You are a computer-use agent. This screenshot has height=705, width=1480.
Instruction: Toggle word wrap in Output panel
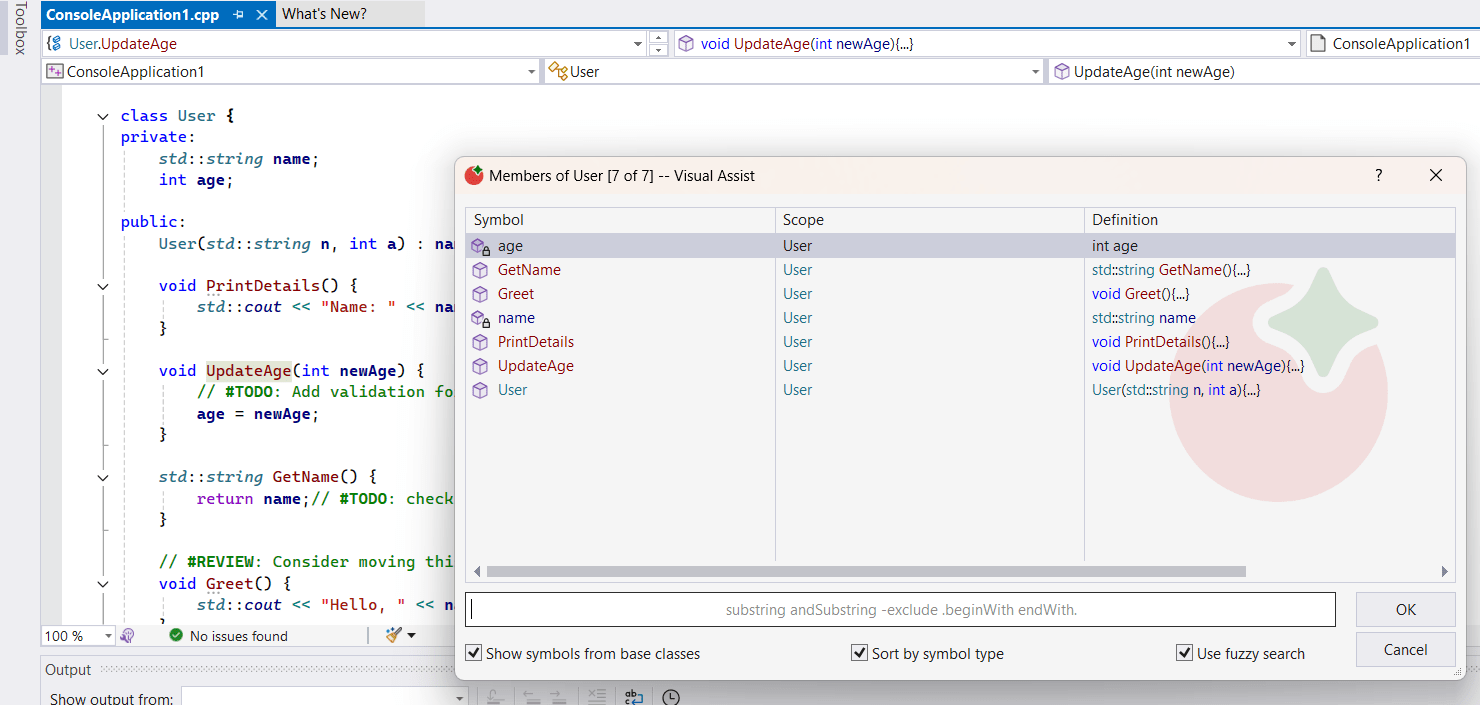(x=634, y=697)
